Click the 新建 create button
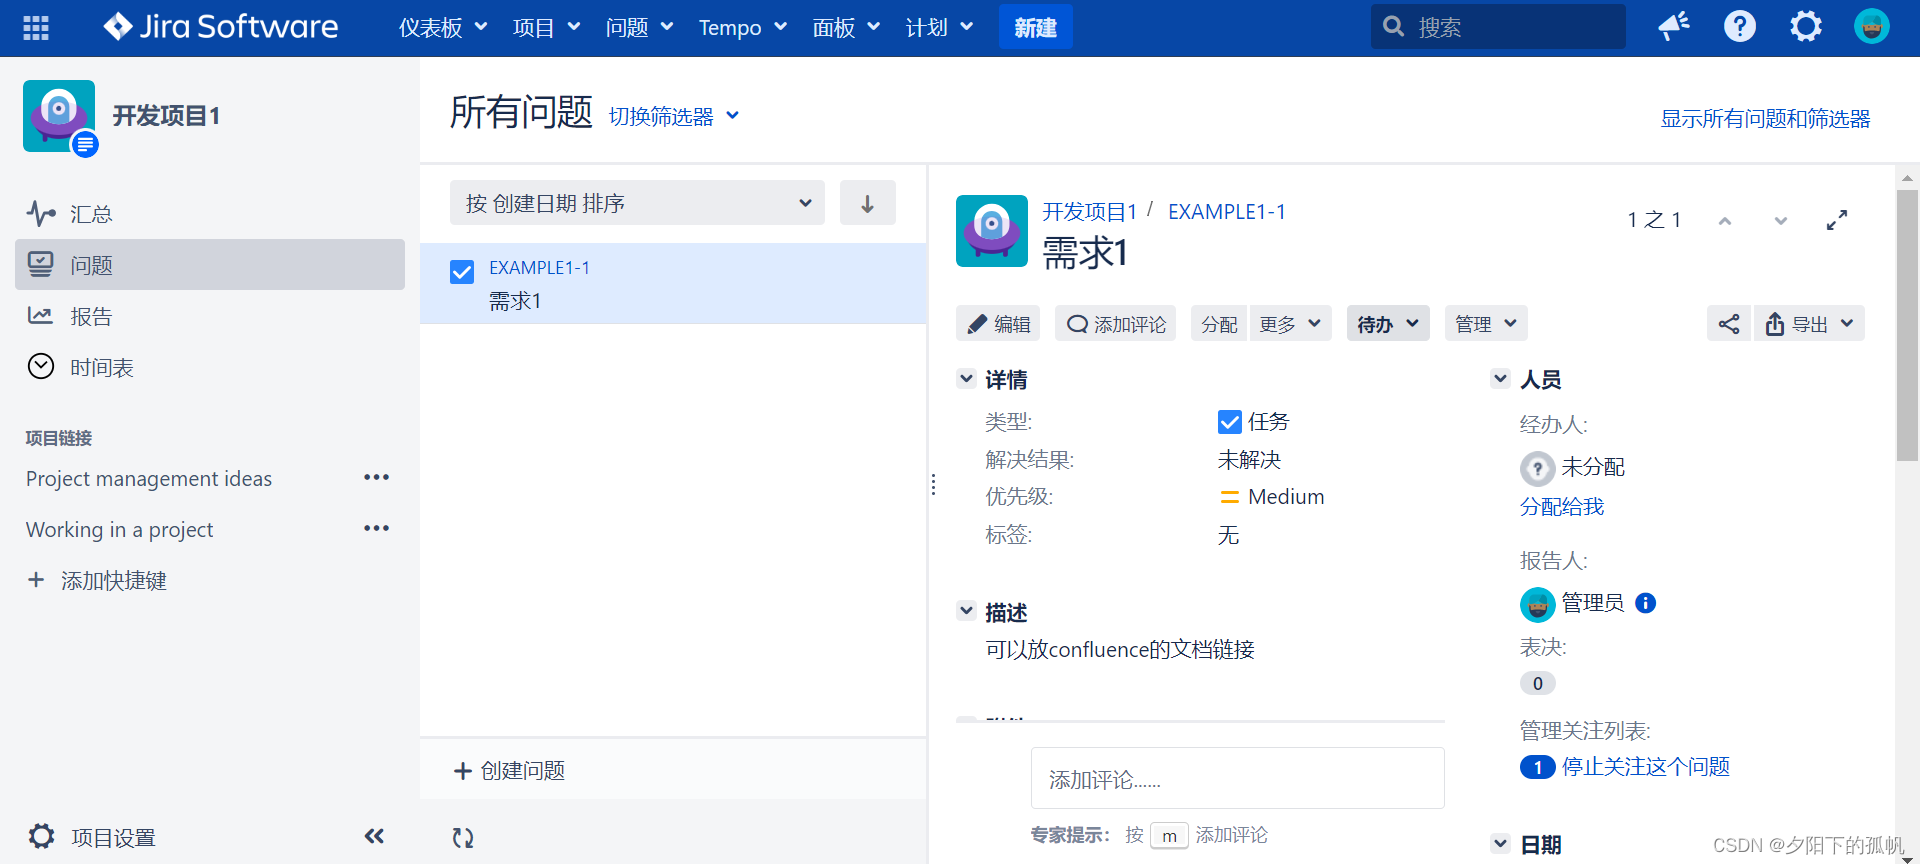 point(1036,27)
